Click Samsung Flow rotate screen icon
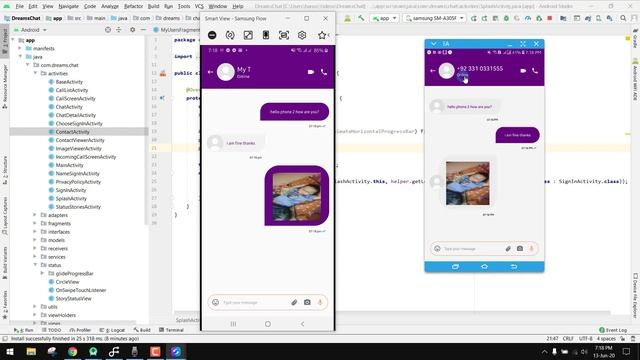The width and height of the screenshot is (640, 360). 230,35
